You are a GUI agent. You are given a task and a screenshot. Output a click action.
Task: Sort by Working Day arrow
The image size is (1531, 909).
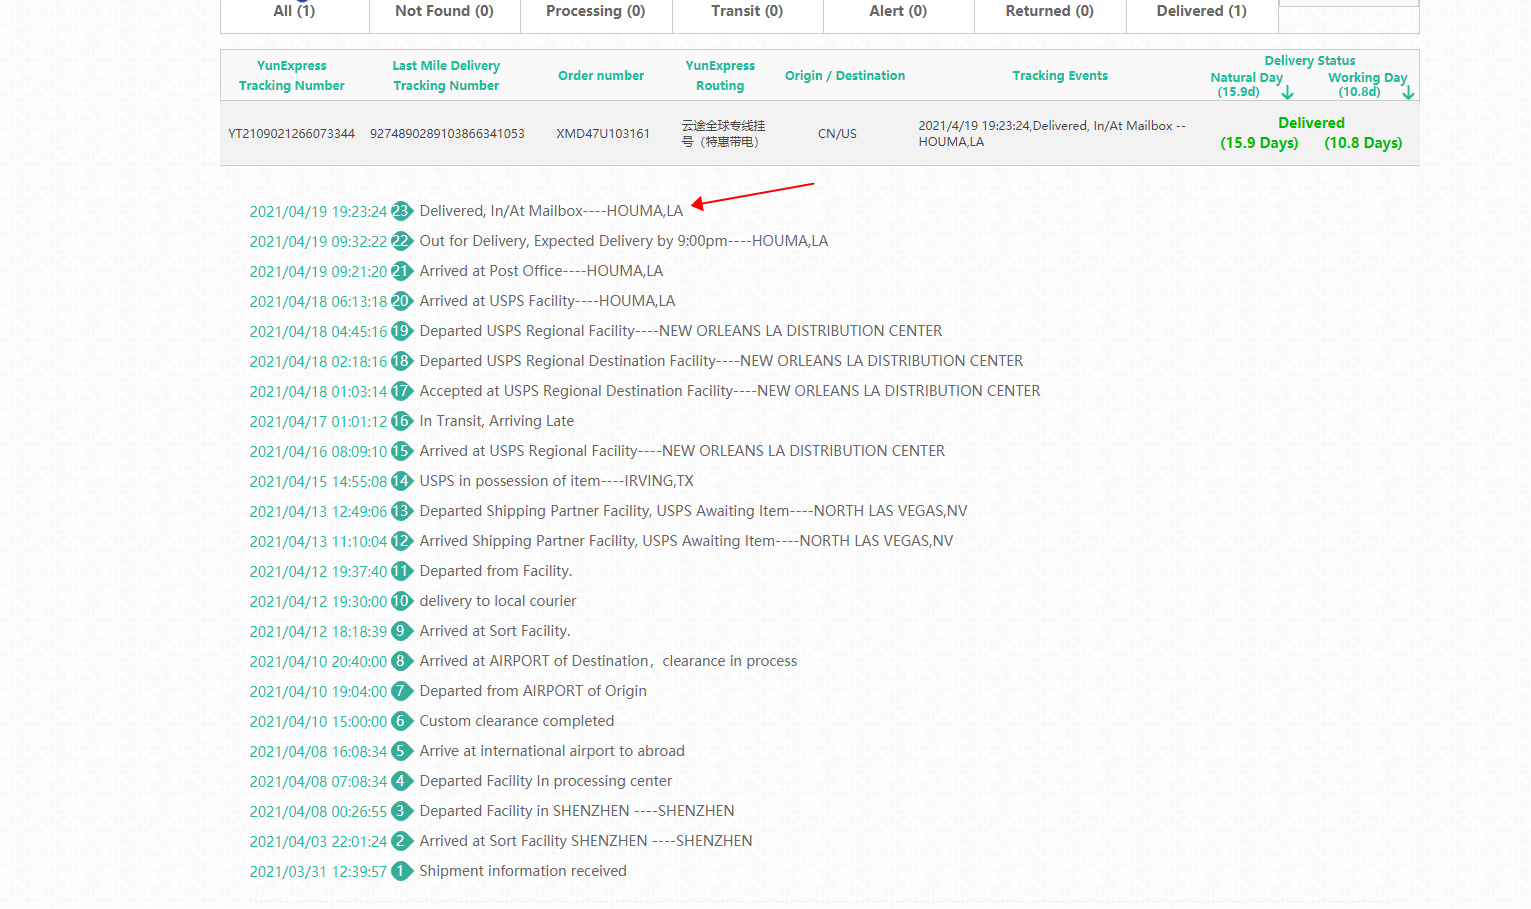coord(1408,93)
